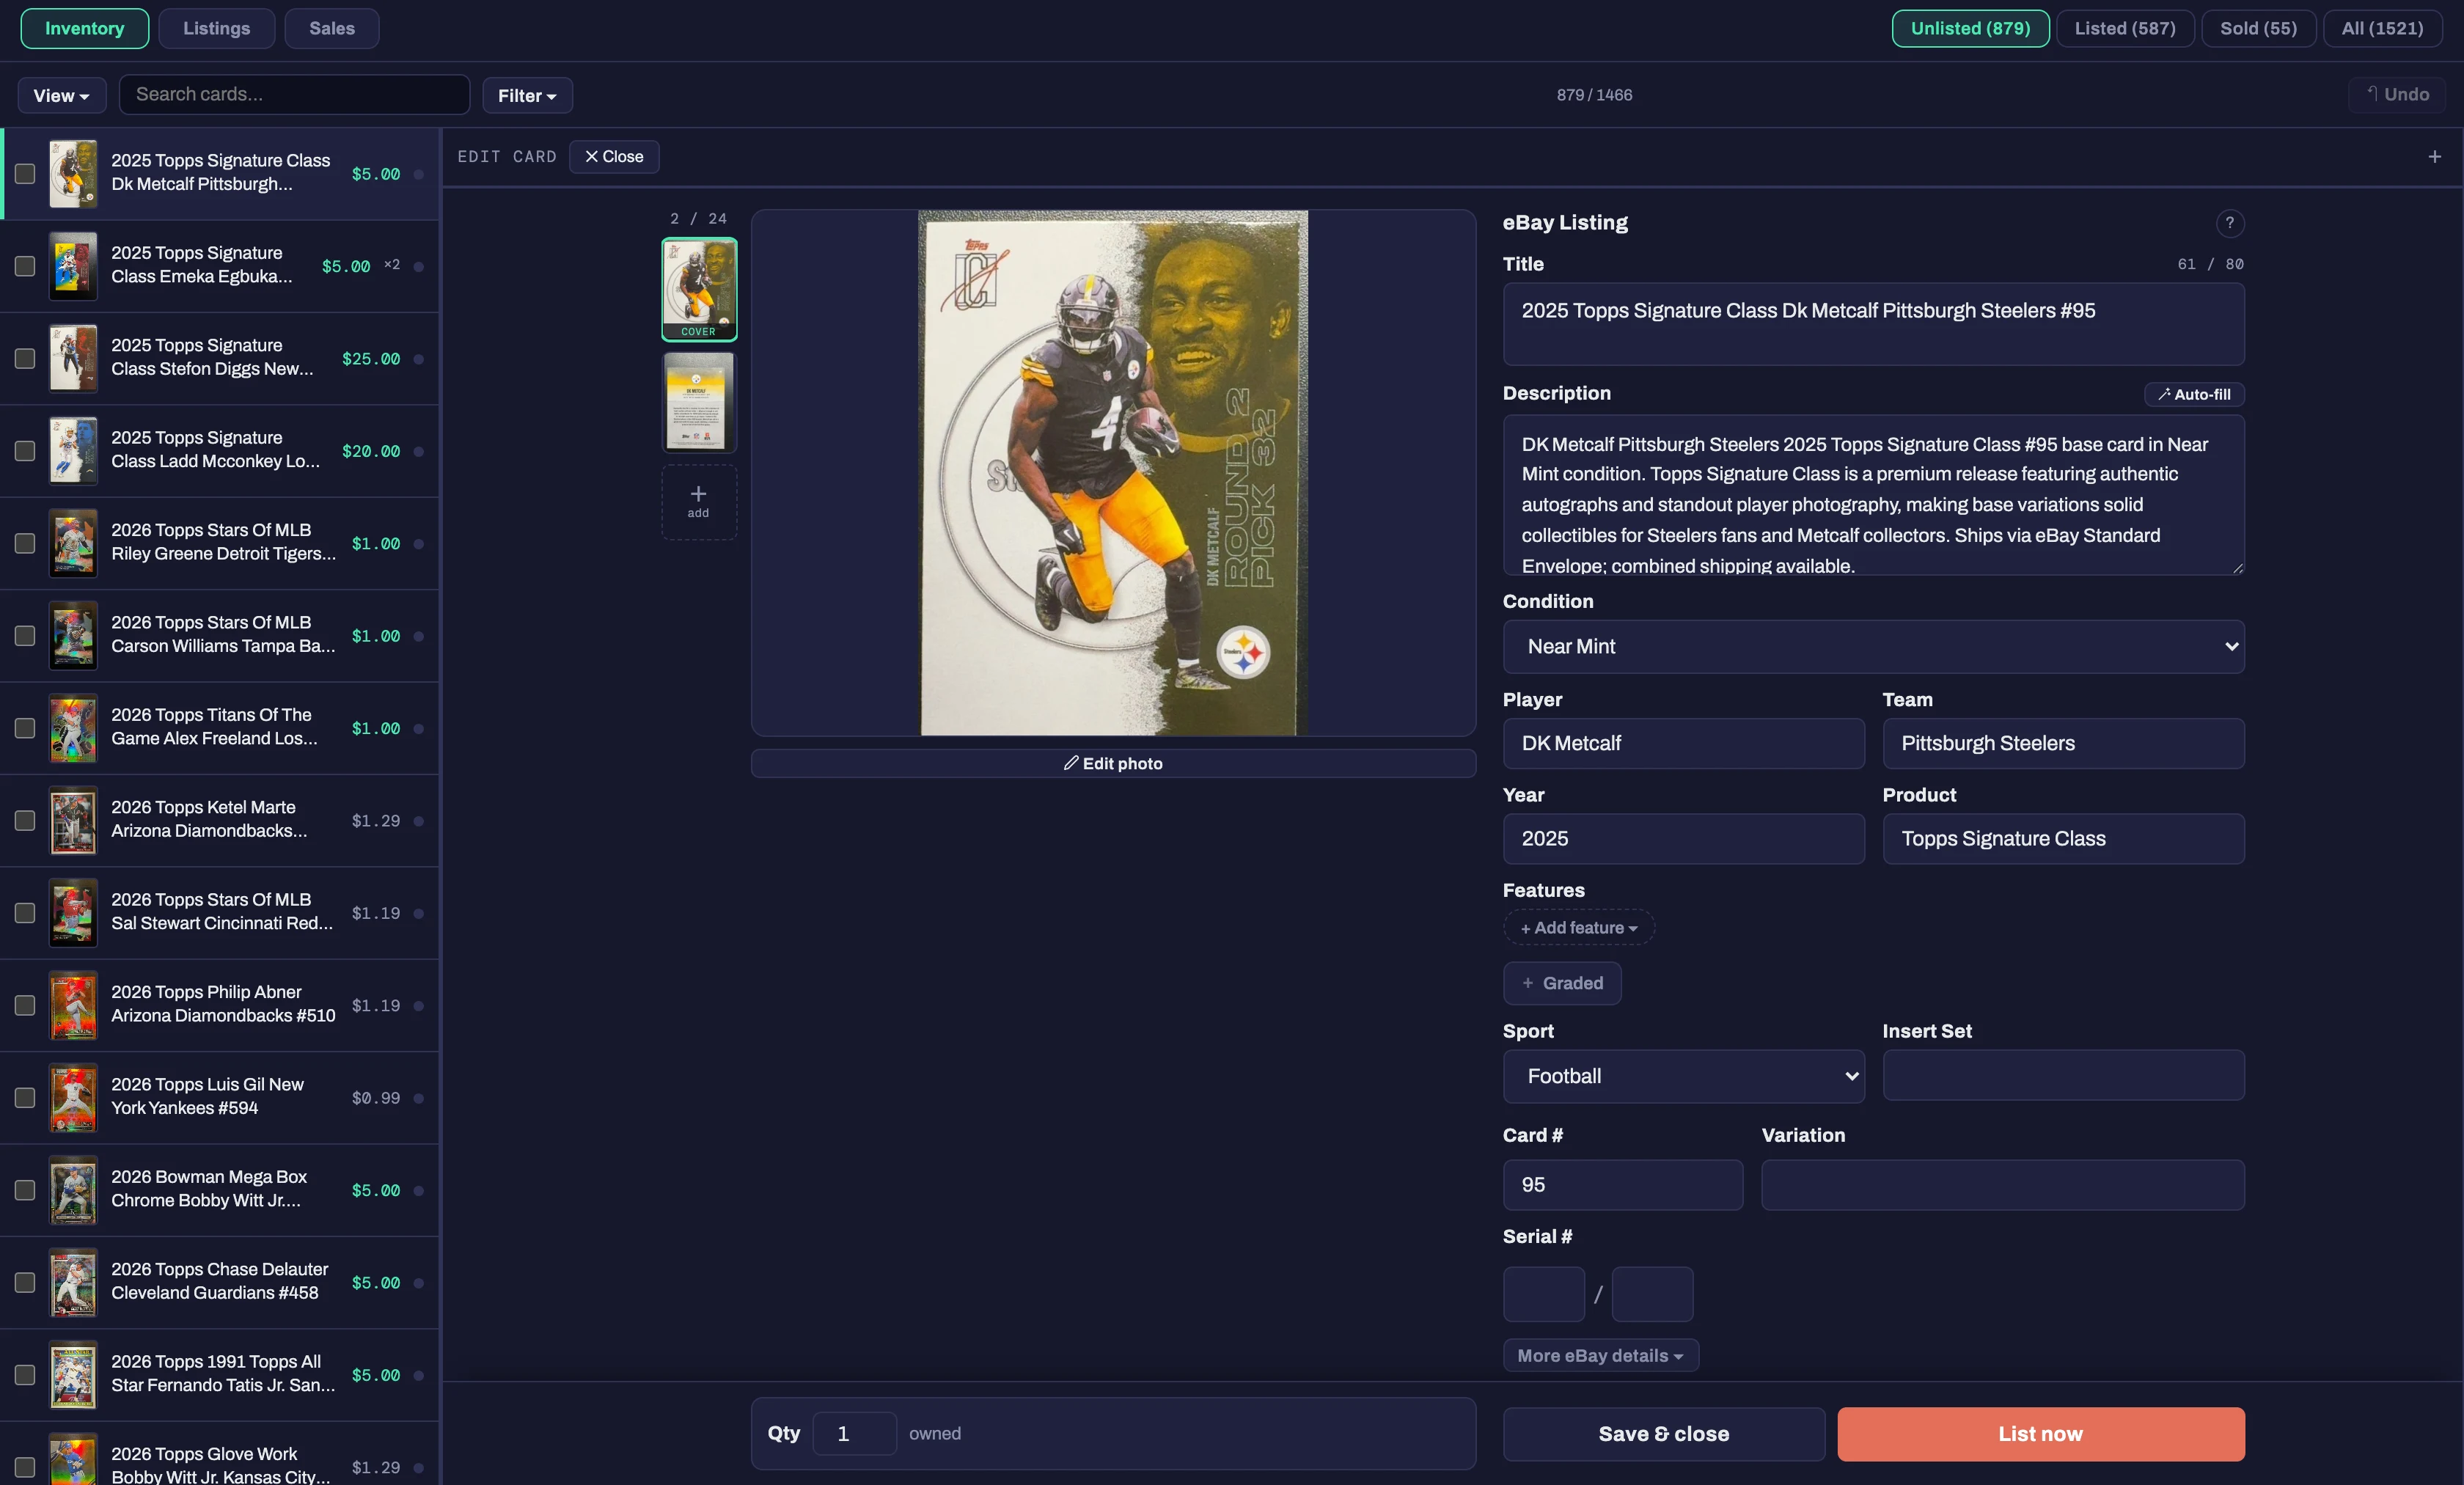Click the help question mark icon
Screen dimensions: 2464x1485
tap(2229, 223)
